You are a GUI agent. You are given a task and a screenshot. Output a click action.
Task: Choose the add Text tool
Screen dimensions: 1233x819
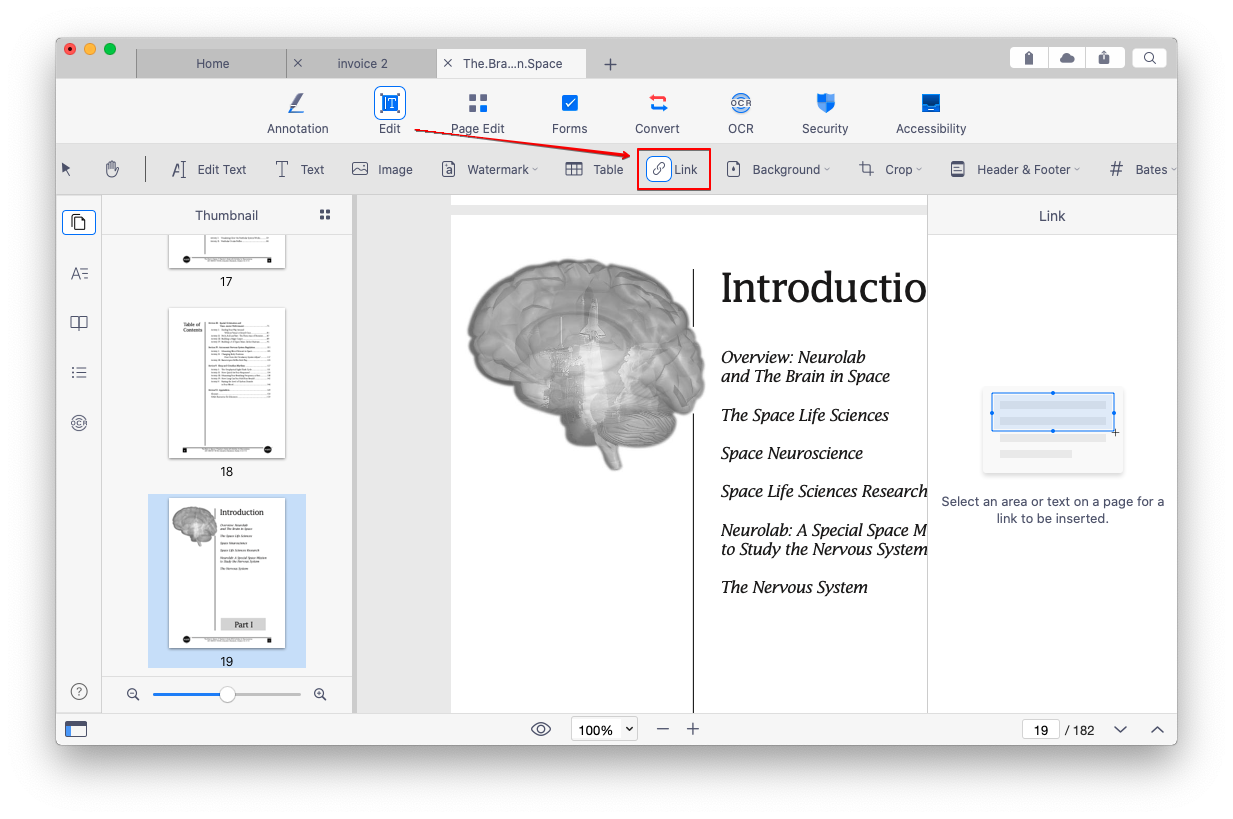299,169
